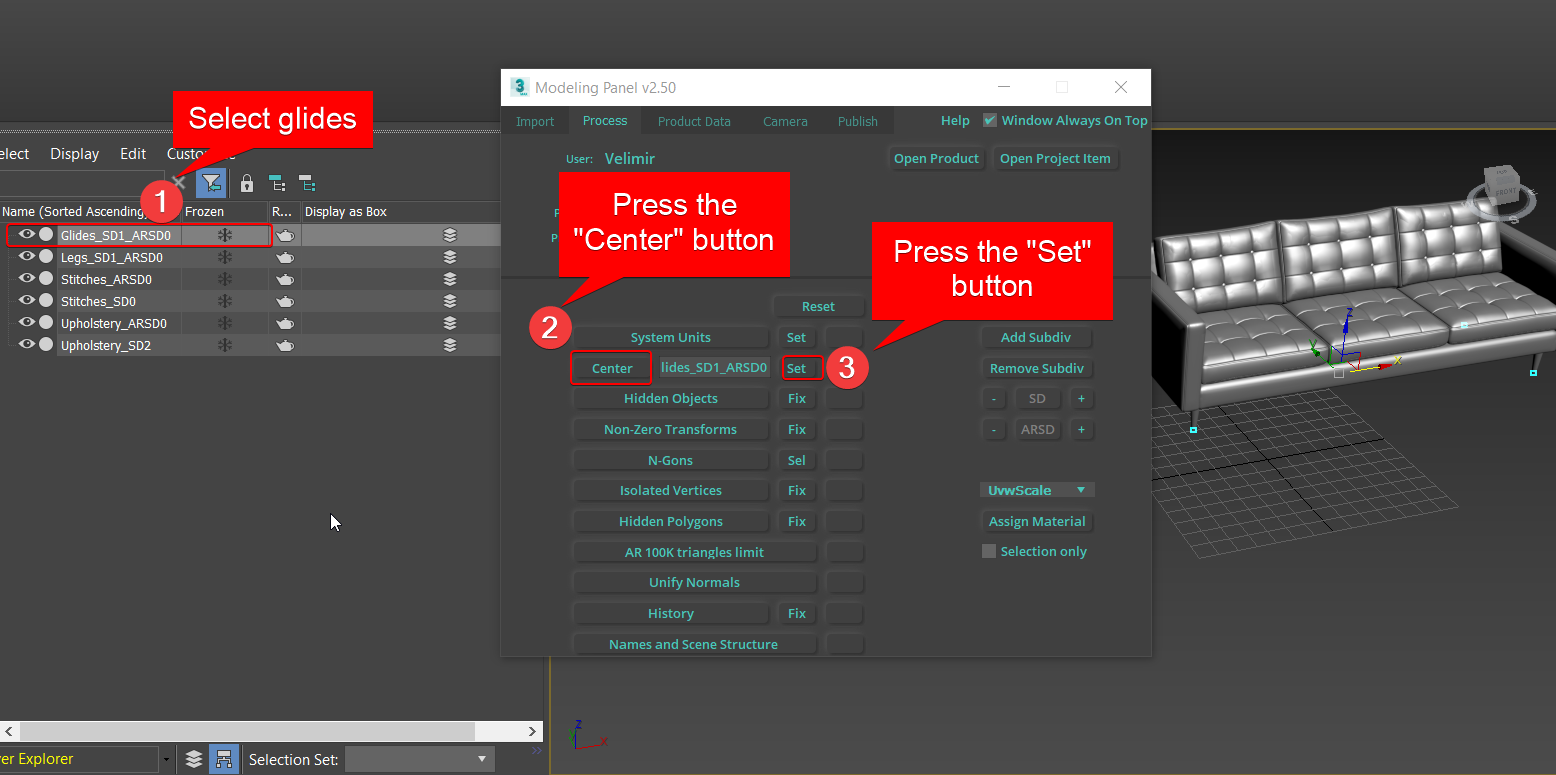Image resolution: width=1556 pixels, height=775 pixels.
Task: Hide Glides_SD1_ARSD0 using its eye icon
Action: 27,235
